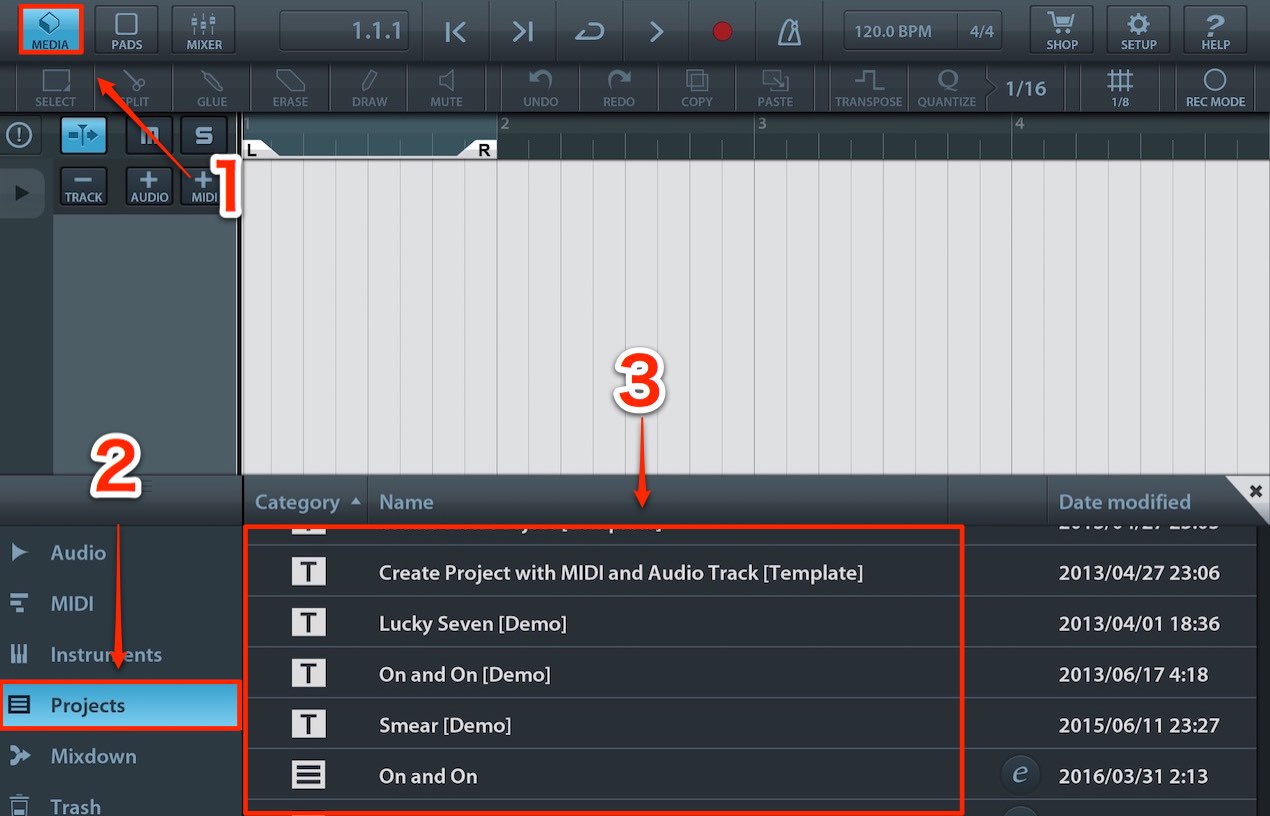Apply QUANTIZE
The image size is (1270, 816).
click(946, 88)
